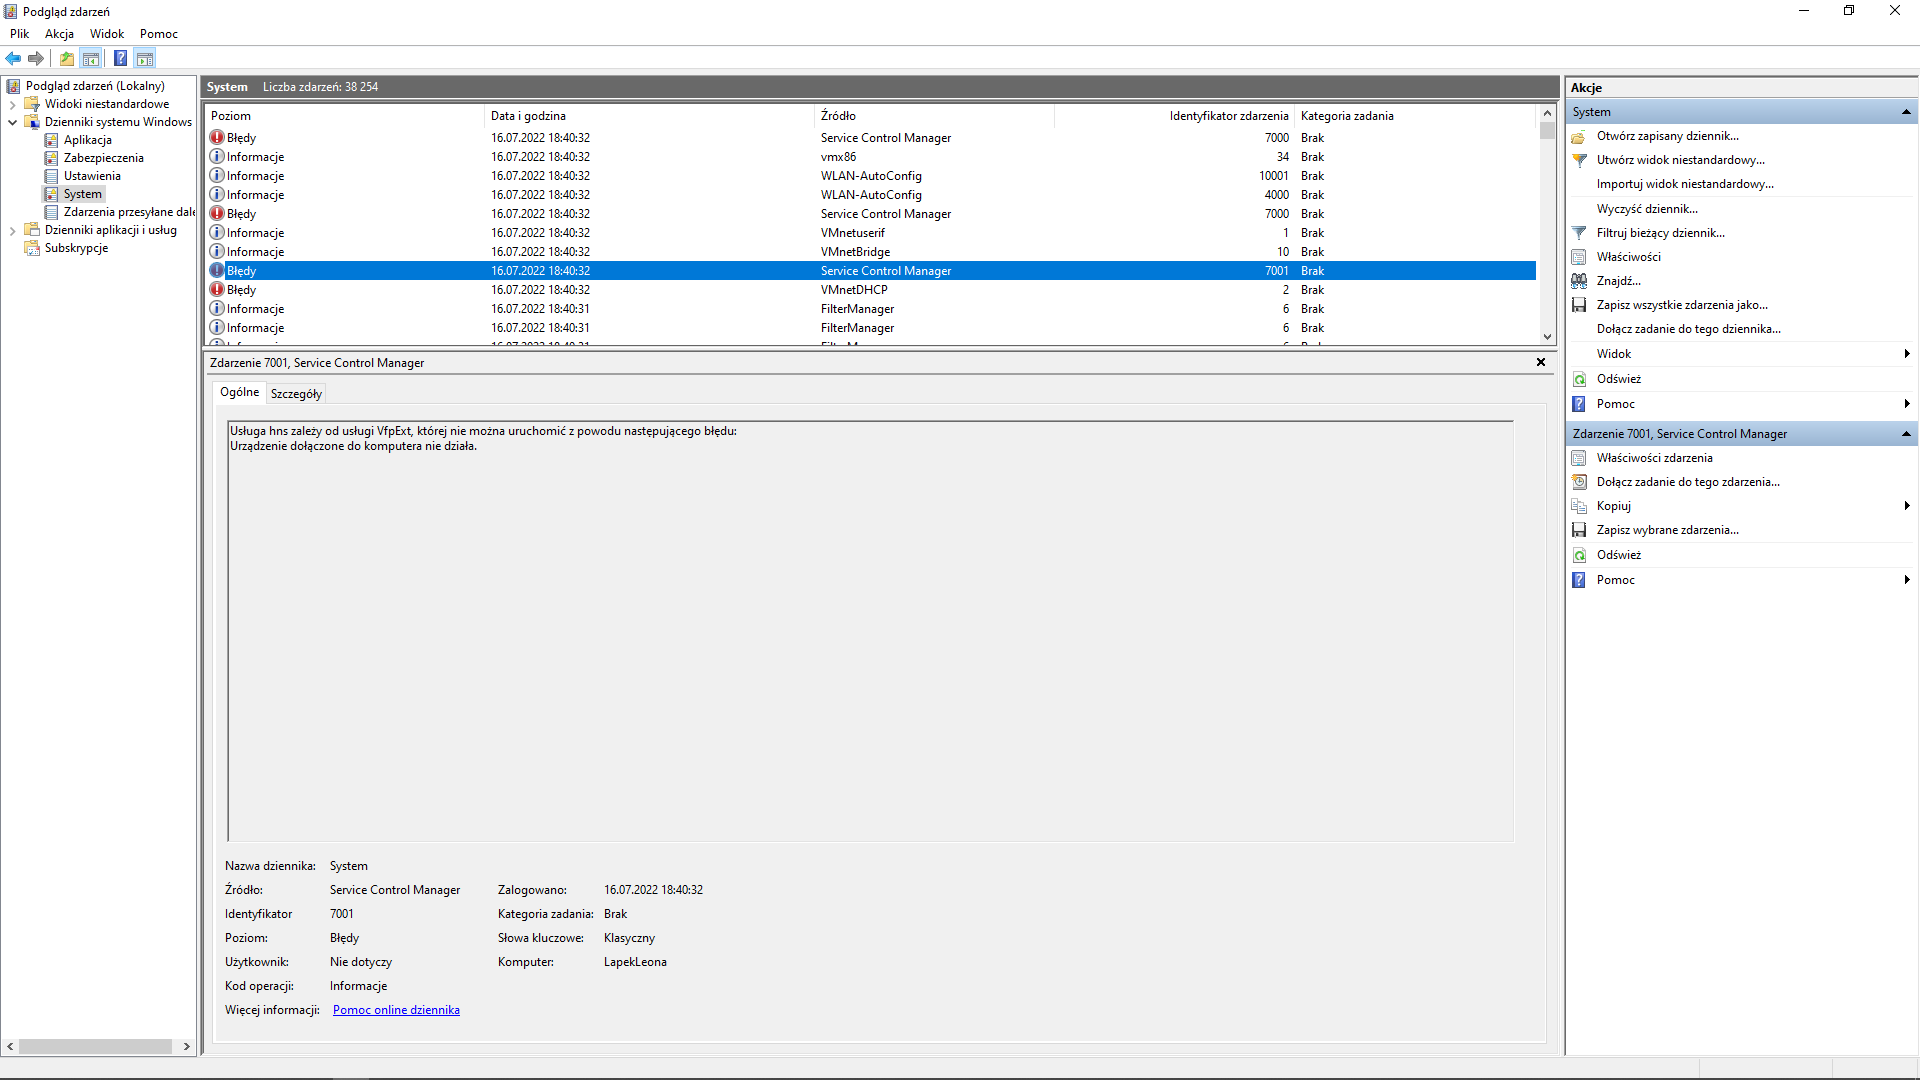Click Importuj widok niestandardowy action
This screenshot has height=1080, width=1920.
[x=1685, y=184]
